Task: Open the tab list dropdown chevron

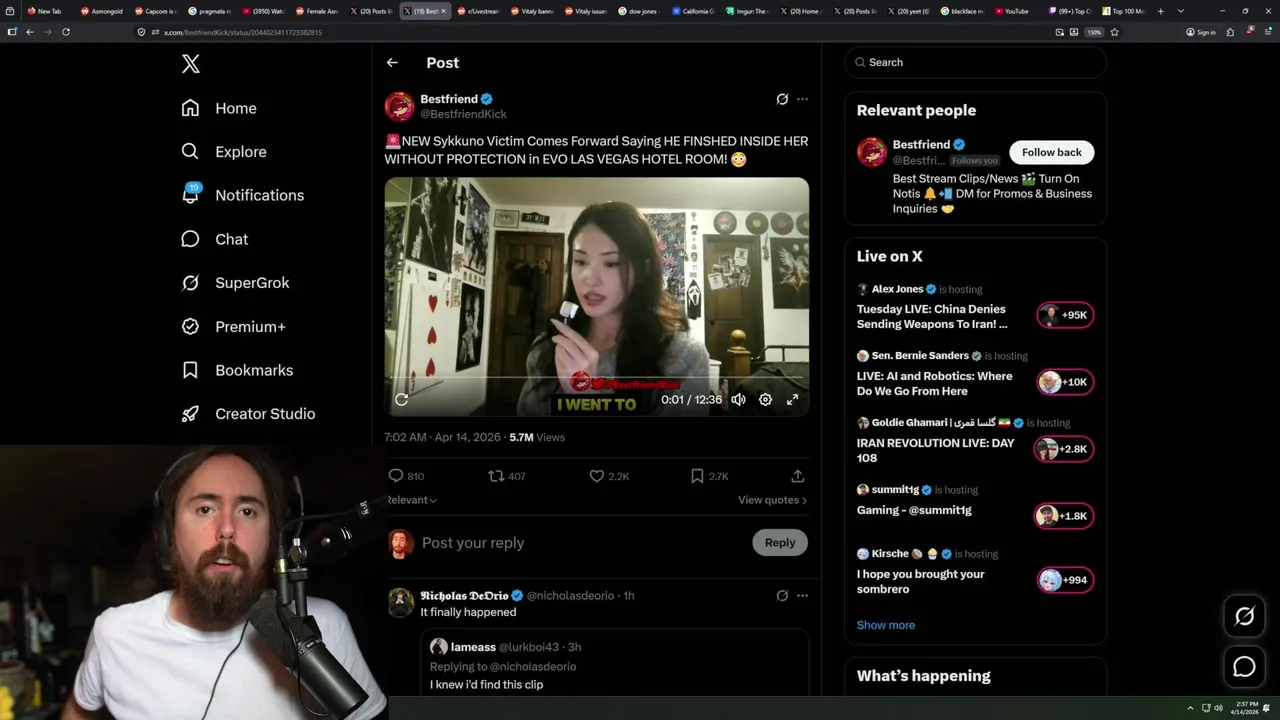Action: 1181,11
